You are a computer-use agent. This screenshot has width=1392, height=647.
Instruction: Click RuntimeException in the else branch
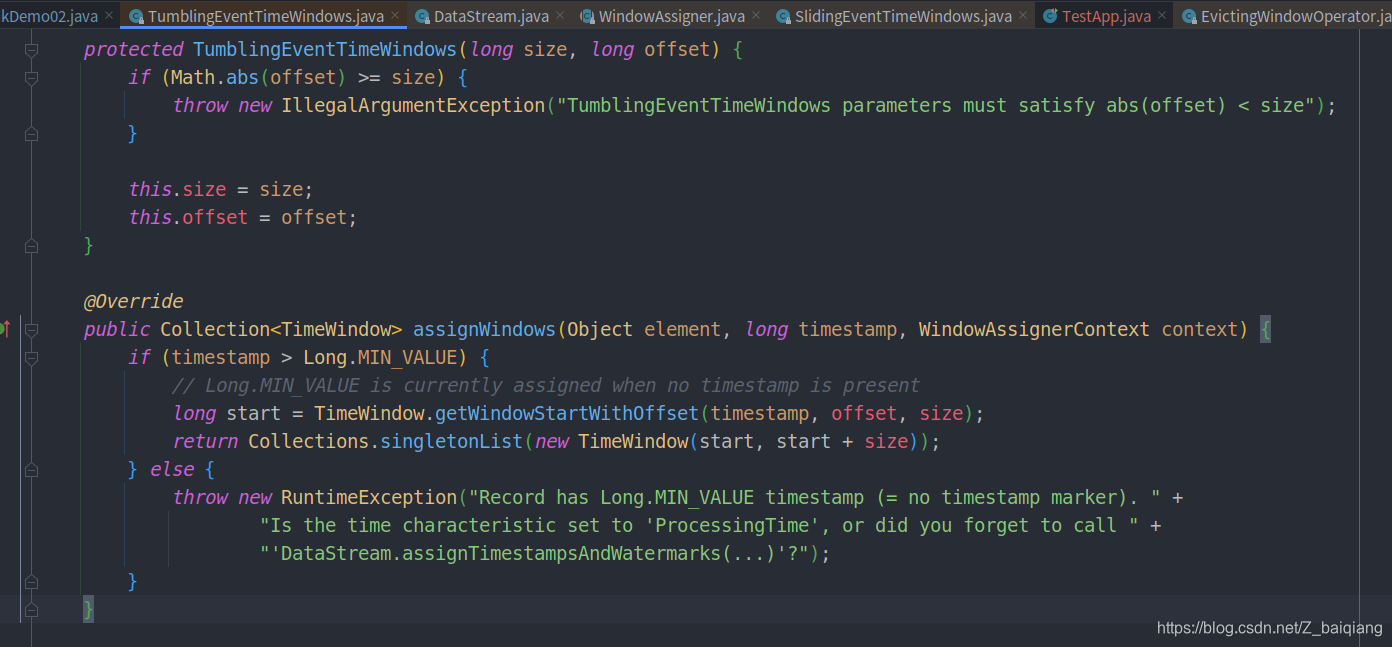pyautogui.click(x=369, y=497)
